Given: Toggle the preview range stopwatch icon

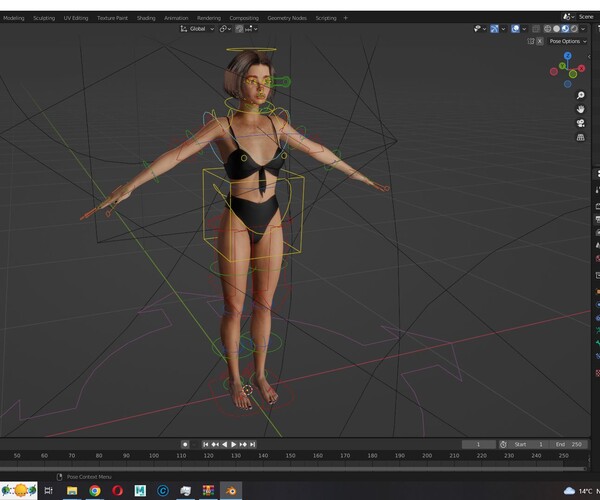Looking at the screenshot, I should pos(503,444).
